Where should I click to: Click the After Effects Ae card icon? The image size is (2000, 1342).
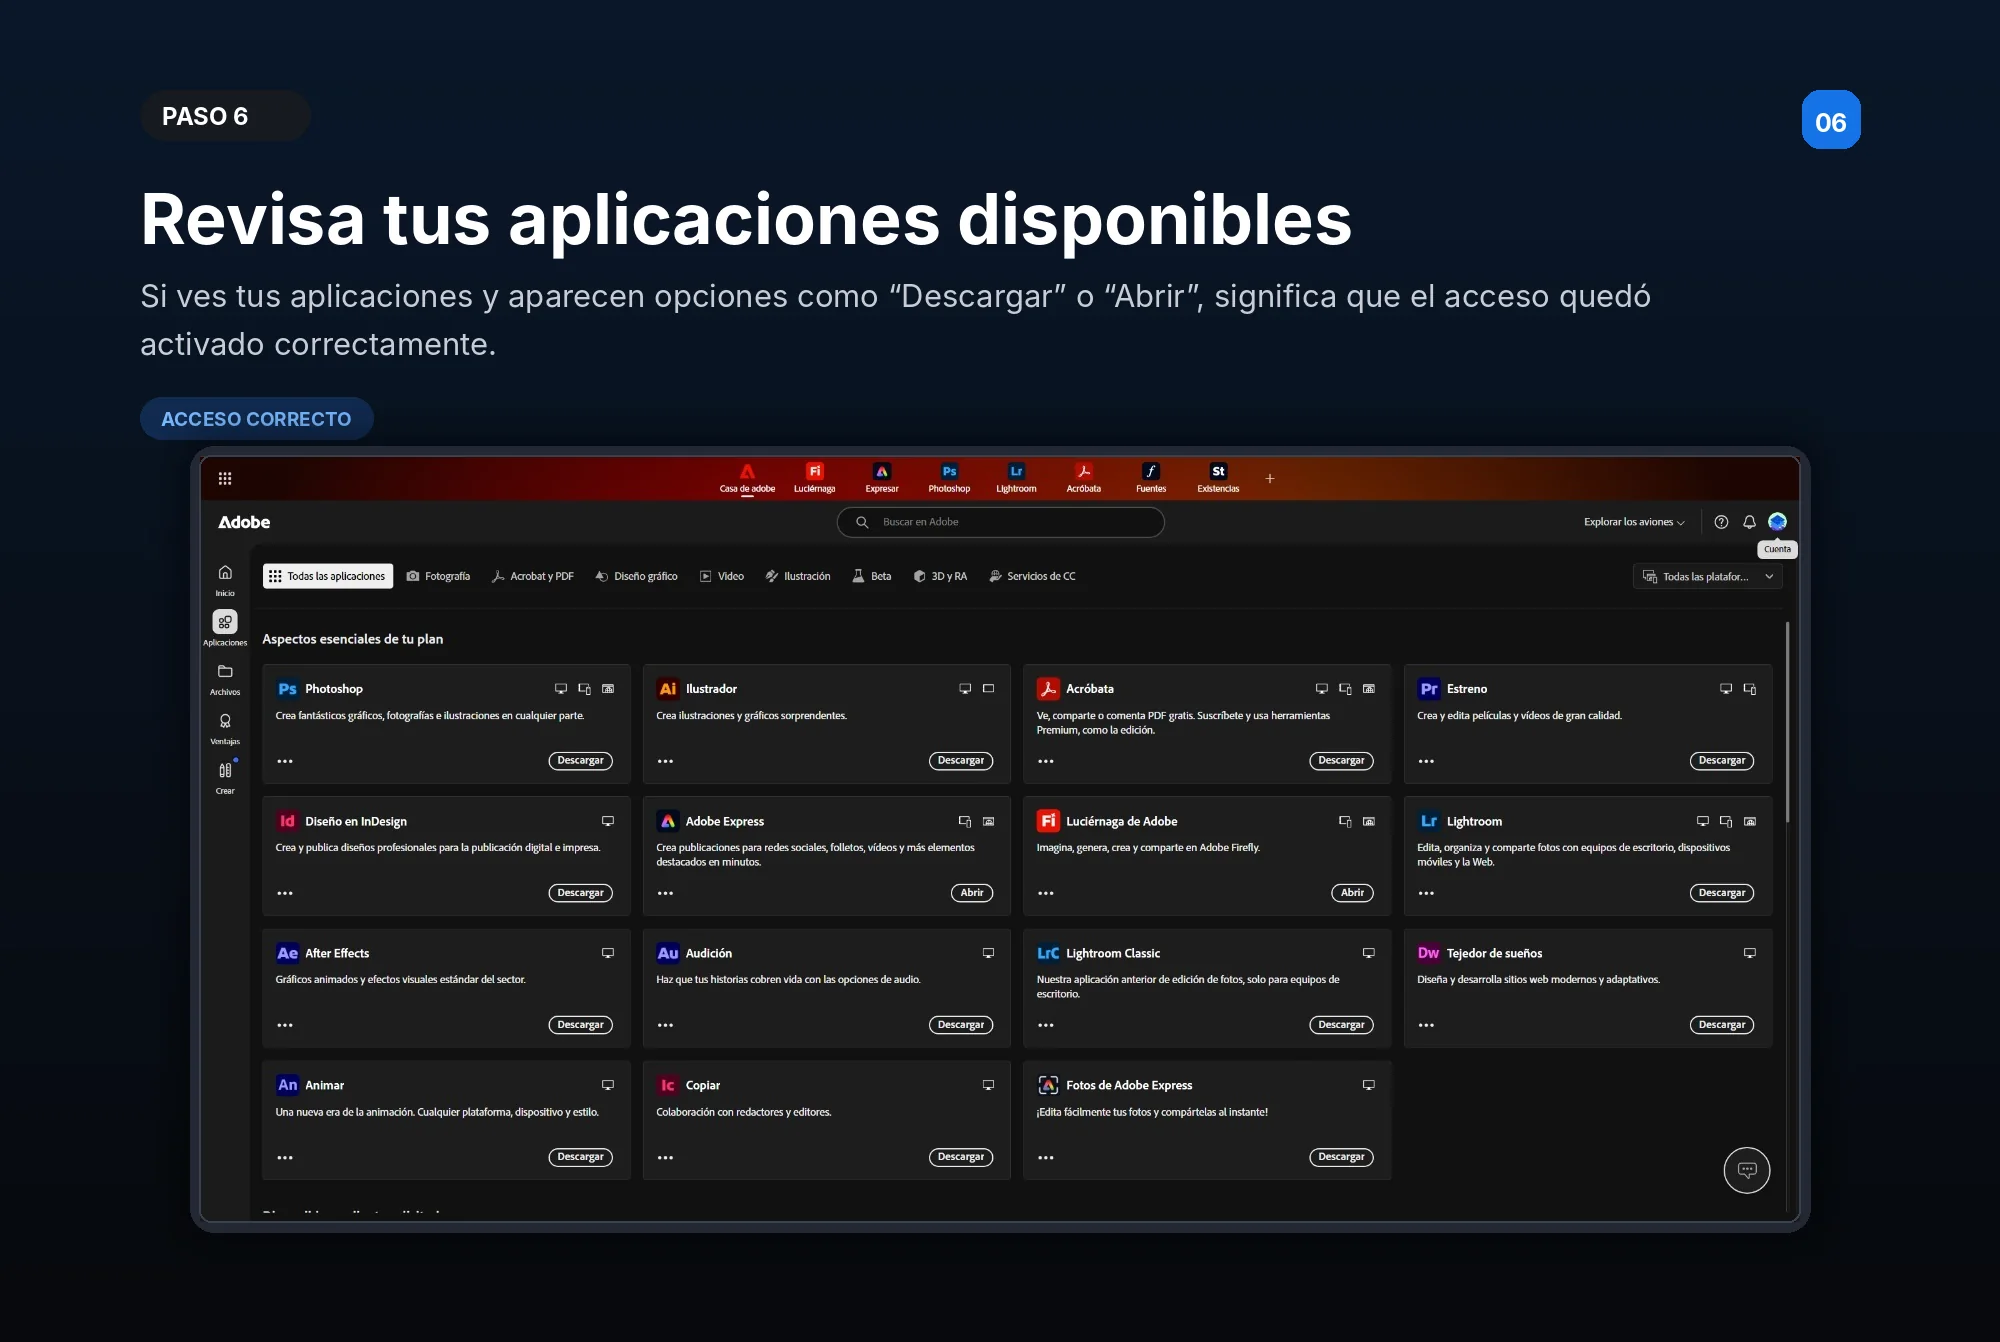point(287,953)
